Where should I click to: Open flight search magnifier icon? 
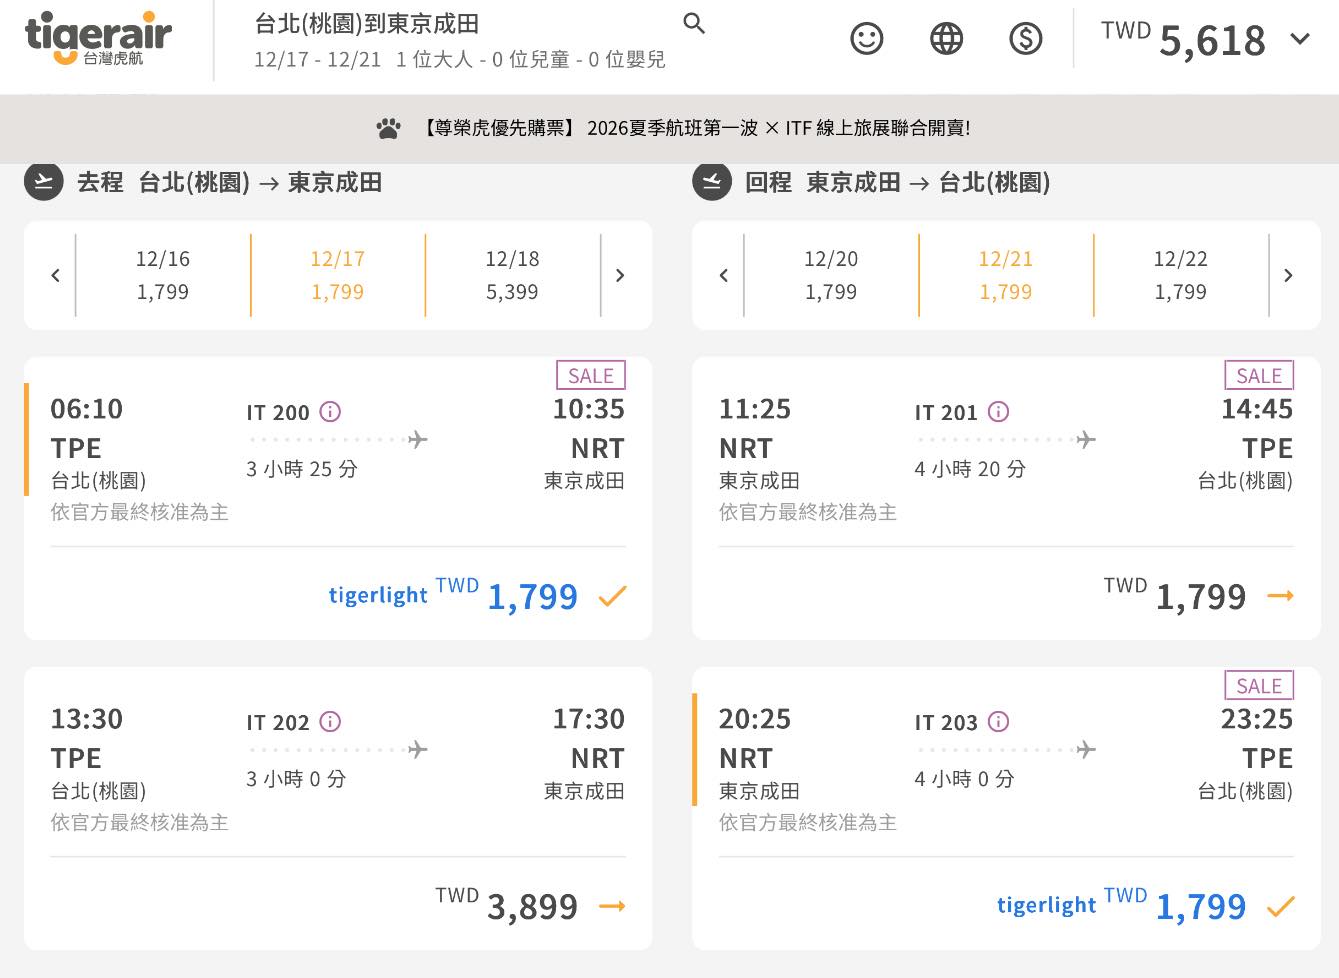tap(694, 24)
